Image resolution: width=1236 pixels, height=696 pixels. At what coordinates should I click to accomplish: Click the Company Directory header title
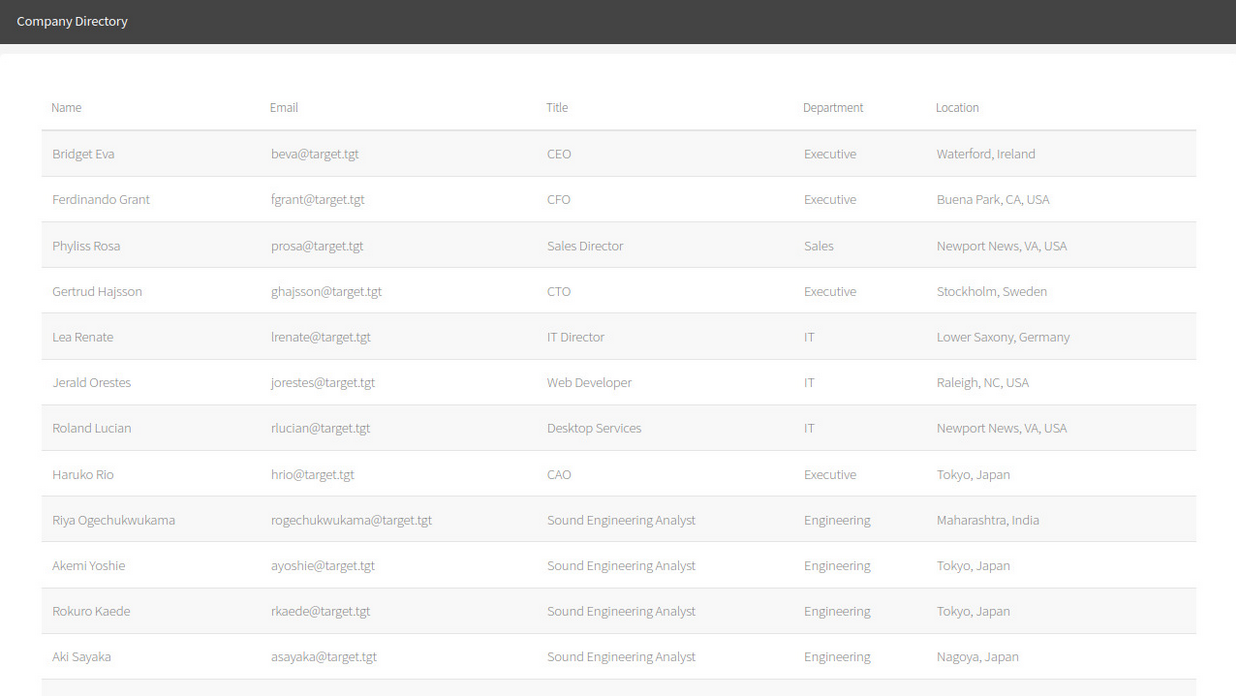point(72,21)
